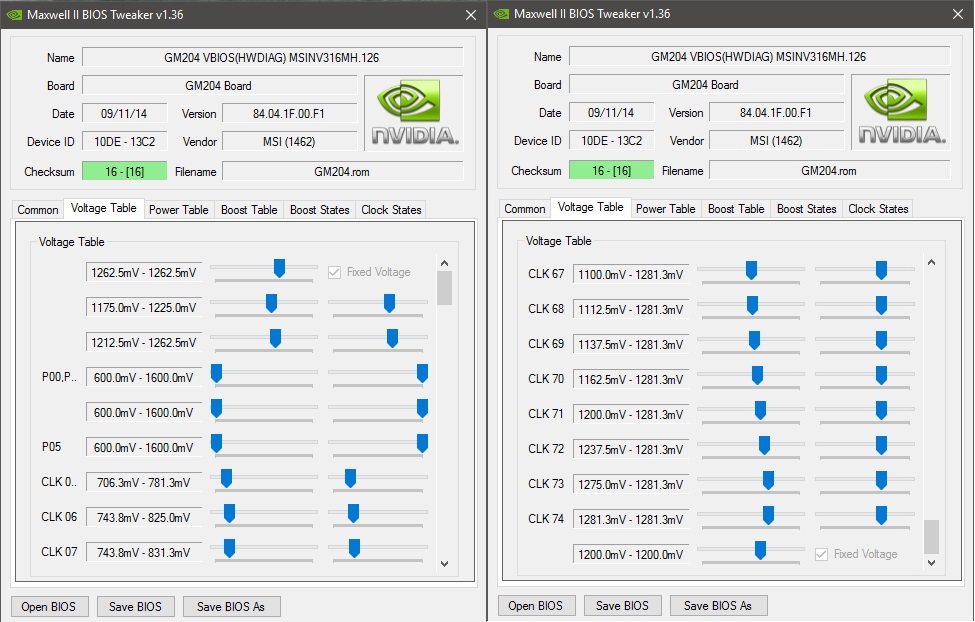Click scroll down arrow in left voltage table

pyautogui.click(x=444, y=564)
